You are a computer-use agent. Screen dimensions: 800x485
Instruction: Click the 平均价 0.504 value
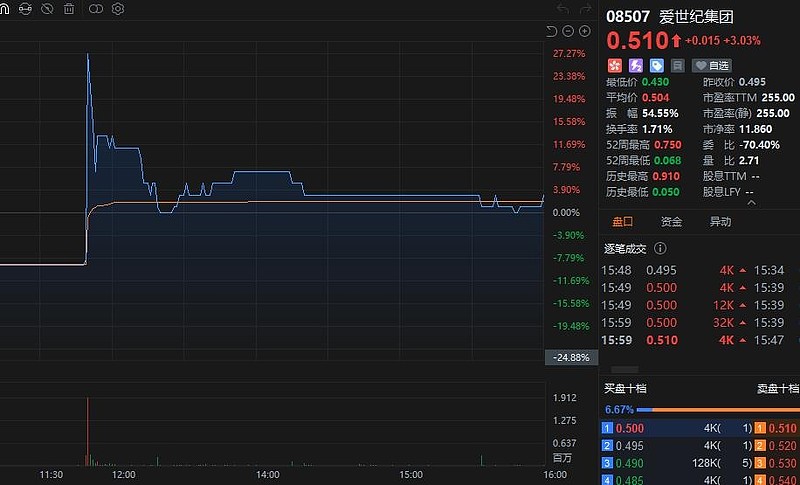click(655, 98)
